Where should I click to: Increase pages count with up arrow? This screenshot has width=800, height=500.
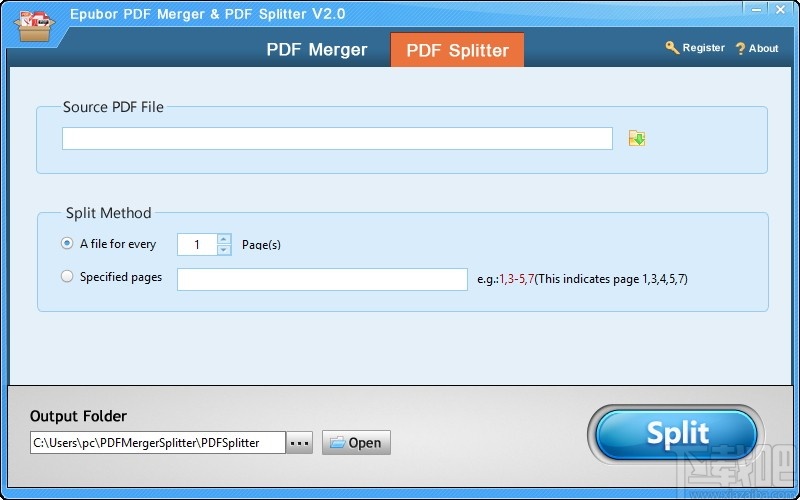pos(224,239)
